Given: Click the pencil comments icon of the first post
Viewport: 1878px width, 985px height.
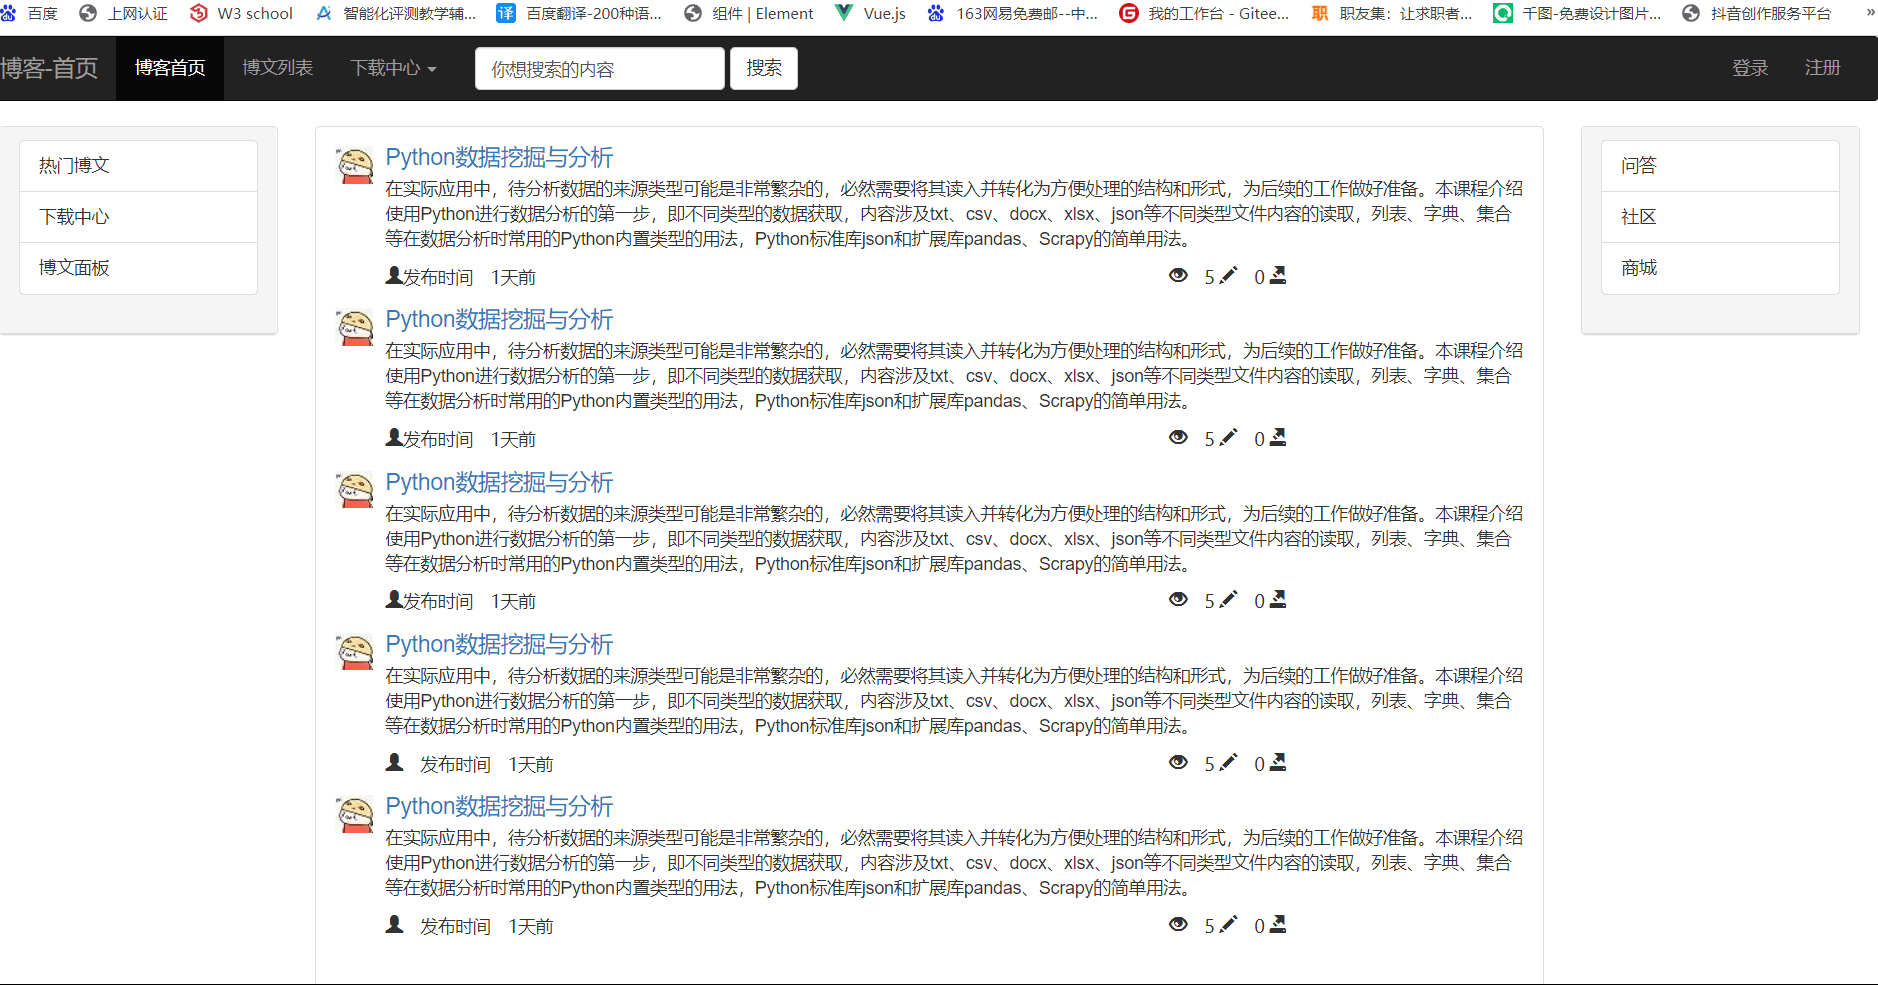Looking at the screenshot, I should 1228,274.
